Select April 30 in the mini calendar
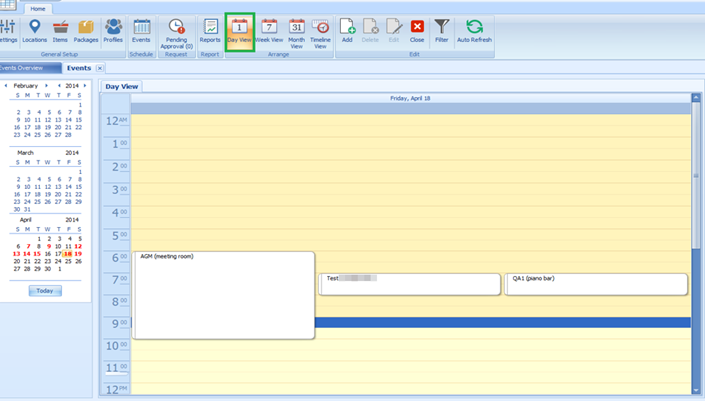Viewport: 705px width, 401px height. (x=48, y=268)
